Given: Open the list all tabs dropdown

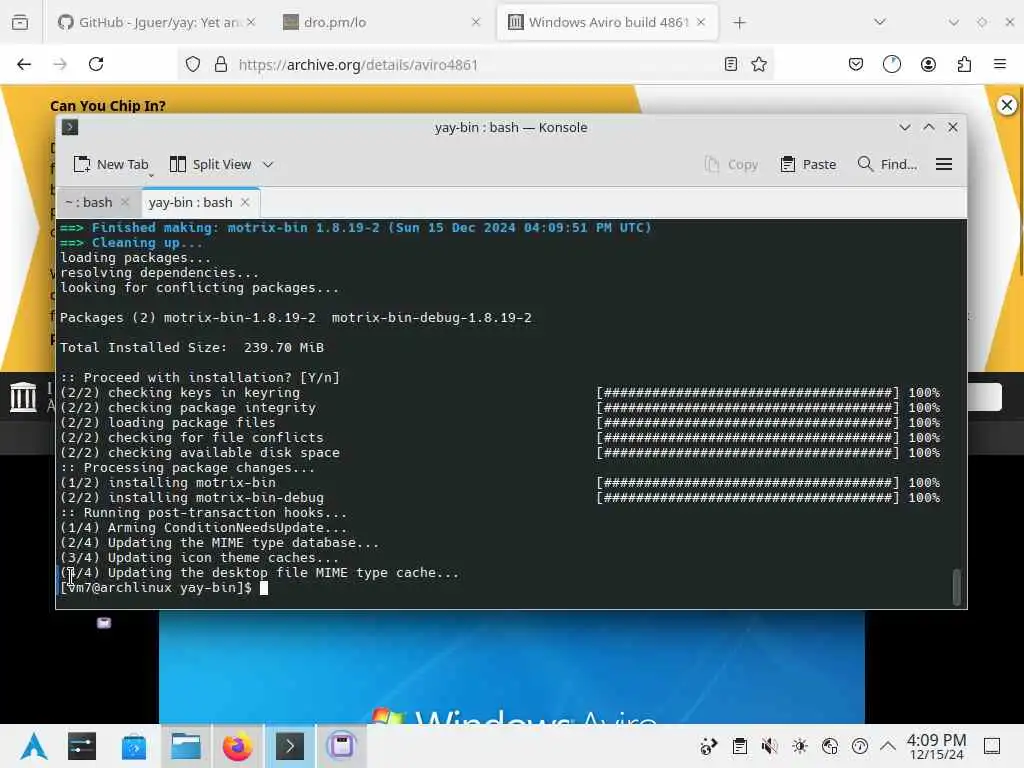Looking at the screenshot, I should pos(880,23).
